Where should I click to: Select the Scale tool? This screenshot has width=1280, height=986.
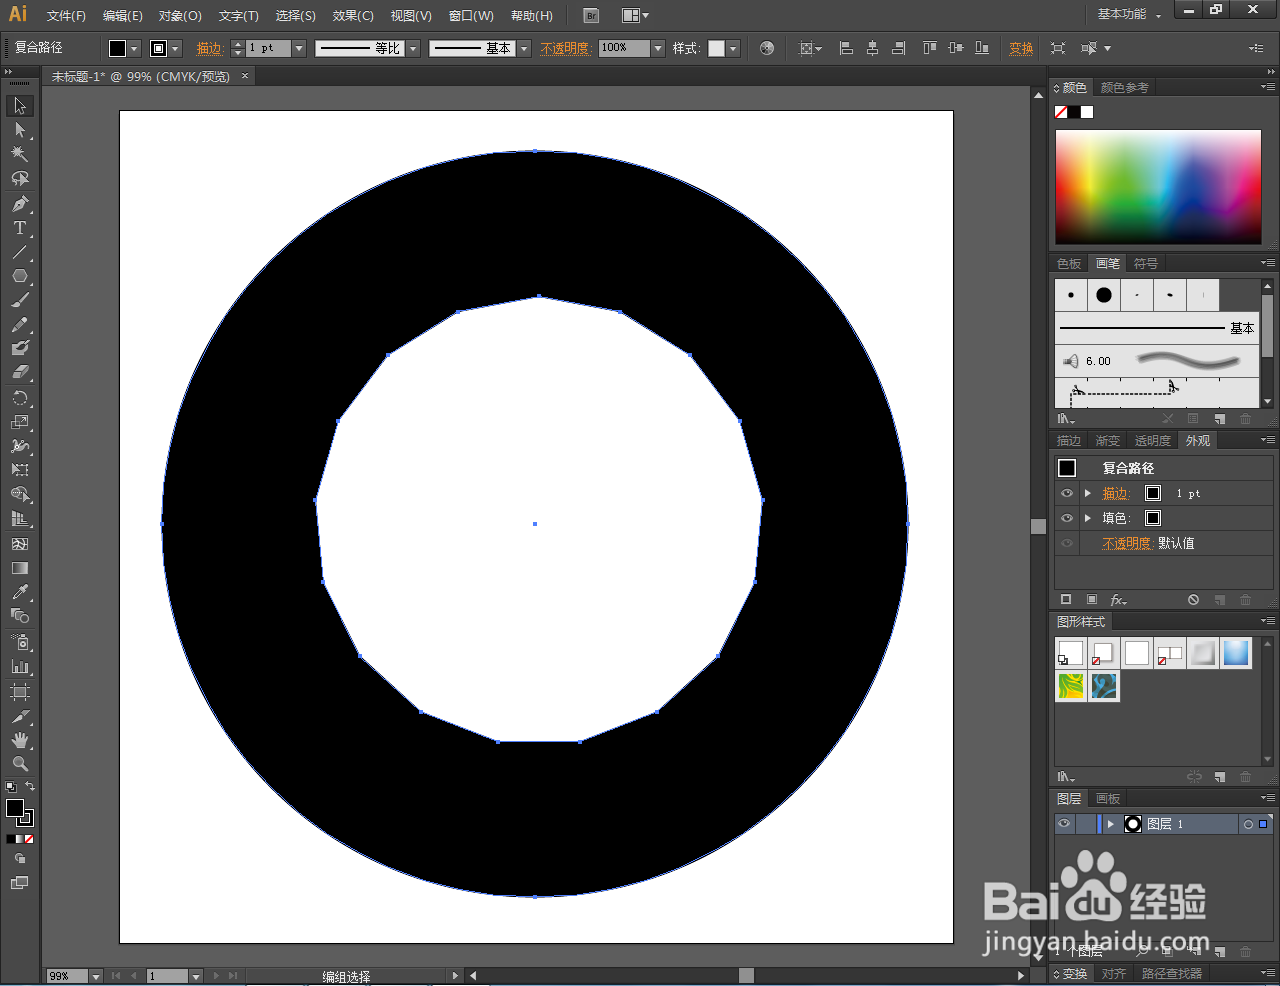pyautogui.click(x=19, y=422)
